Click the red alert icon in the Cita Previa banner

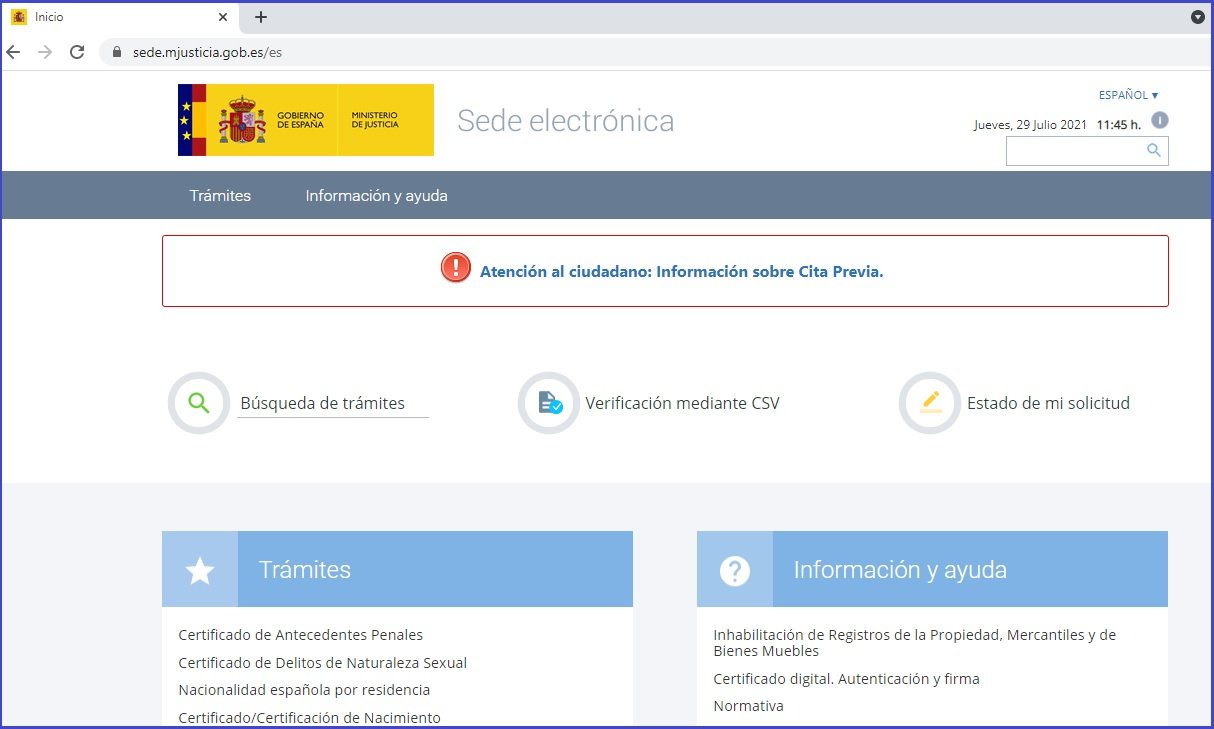[x=454, y=268]
